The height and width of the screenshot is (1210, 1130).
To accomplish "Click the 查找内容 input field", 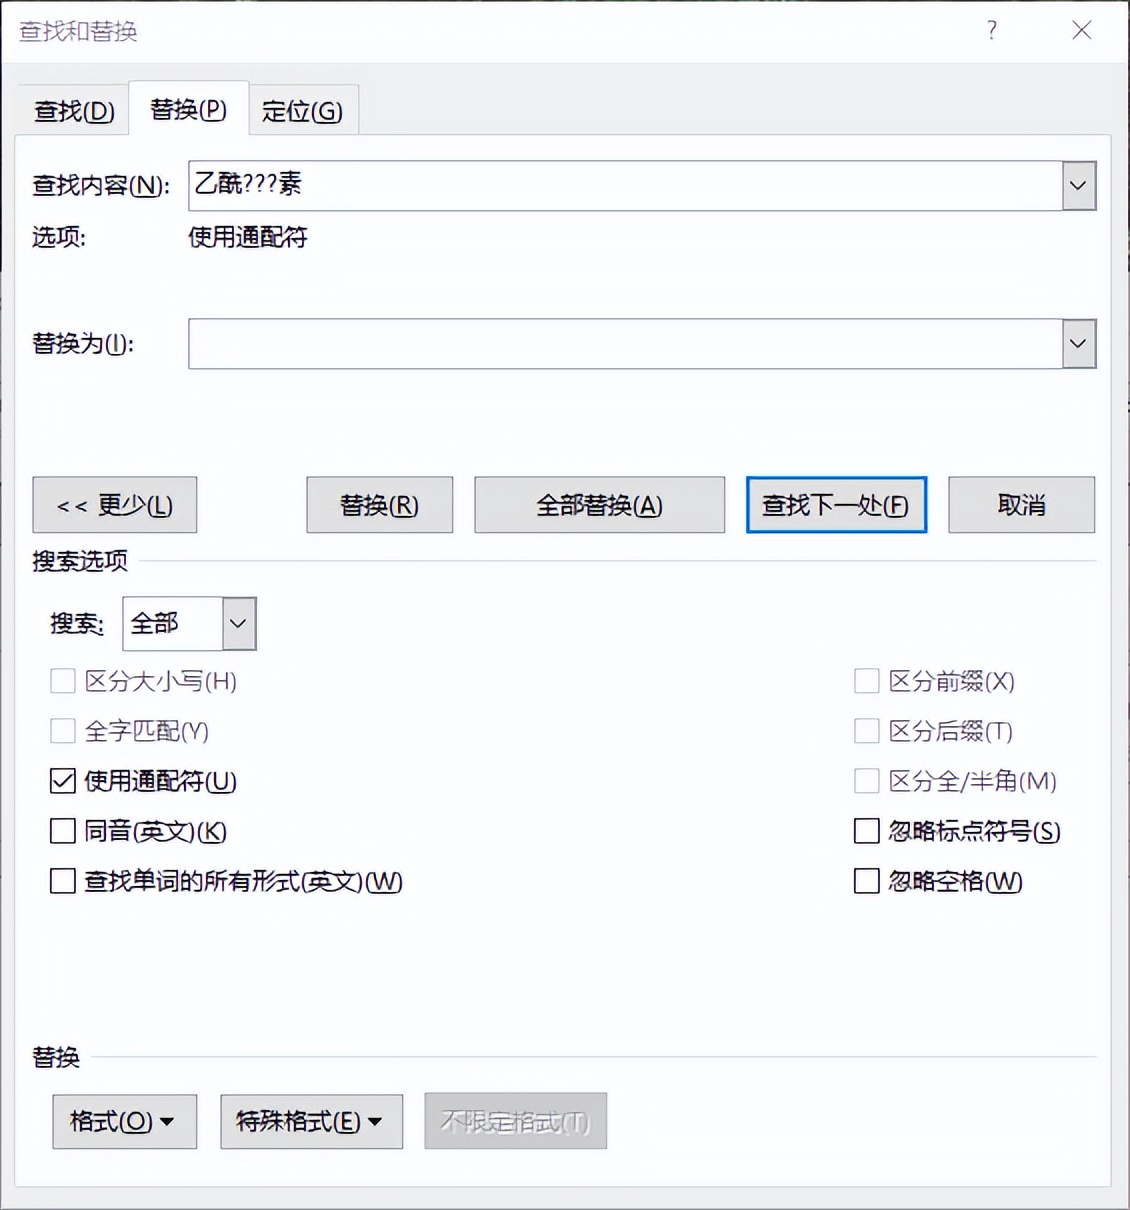I will 625,185.
